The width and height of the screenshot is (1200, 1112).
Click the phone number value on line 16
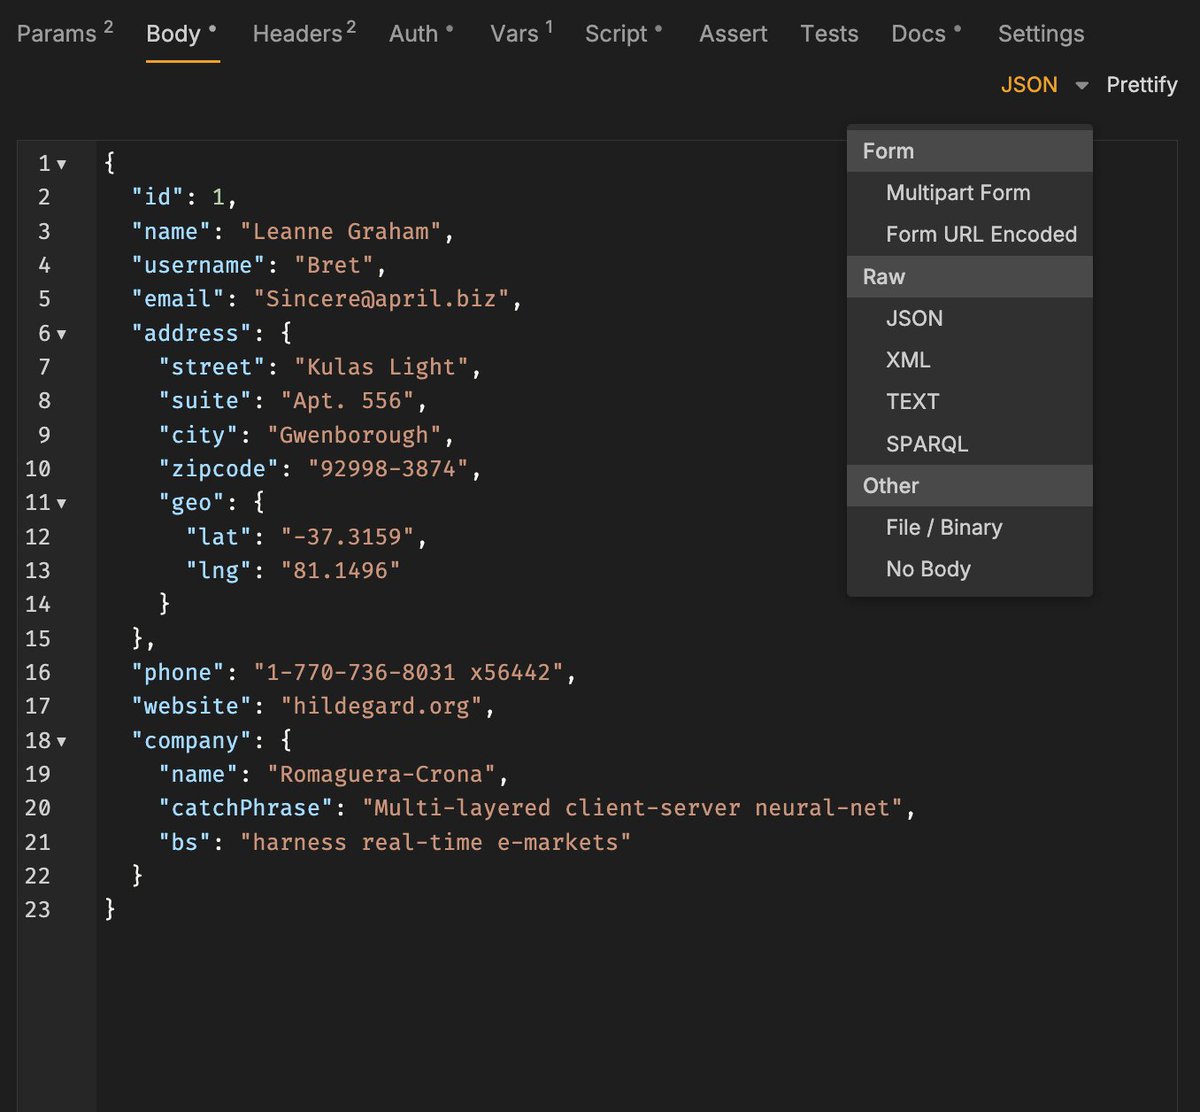tap(408, 672)
